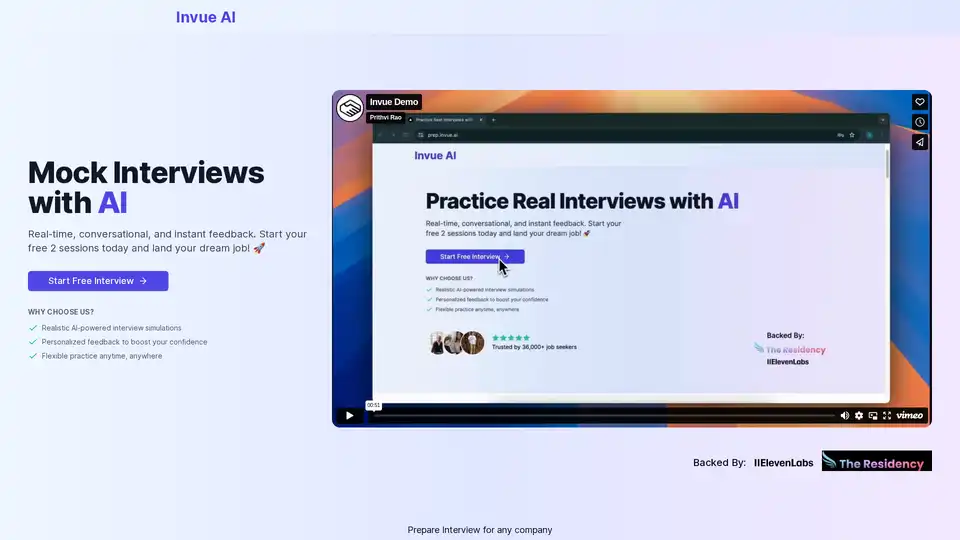Play the Invue Demo video
Image resolution: width=960 pixels, height=540 pixels.
click(349, 415)
